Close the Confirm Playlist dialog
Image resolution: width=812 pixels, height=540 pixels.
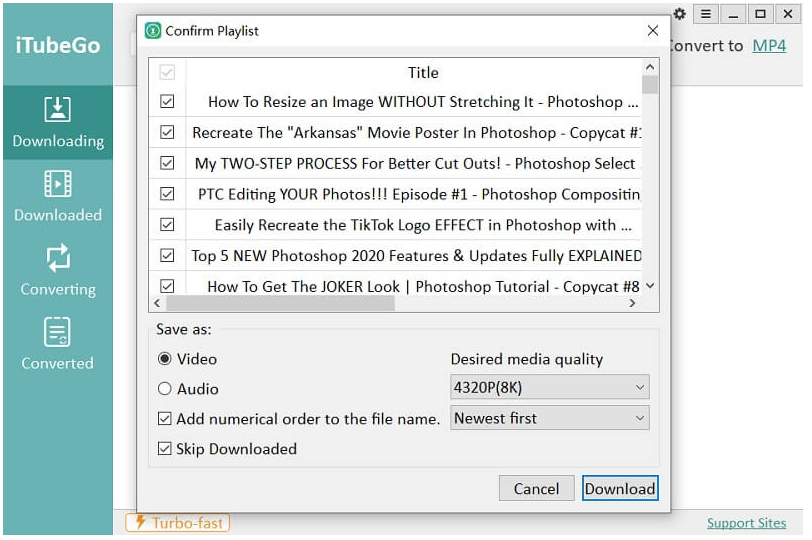(652, 31)
